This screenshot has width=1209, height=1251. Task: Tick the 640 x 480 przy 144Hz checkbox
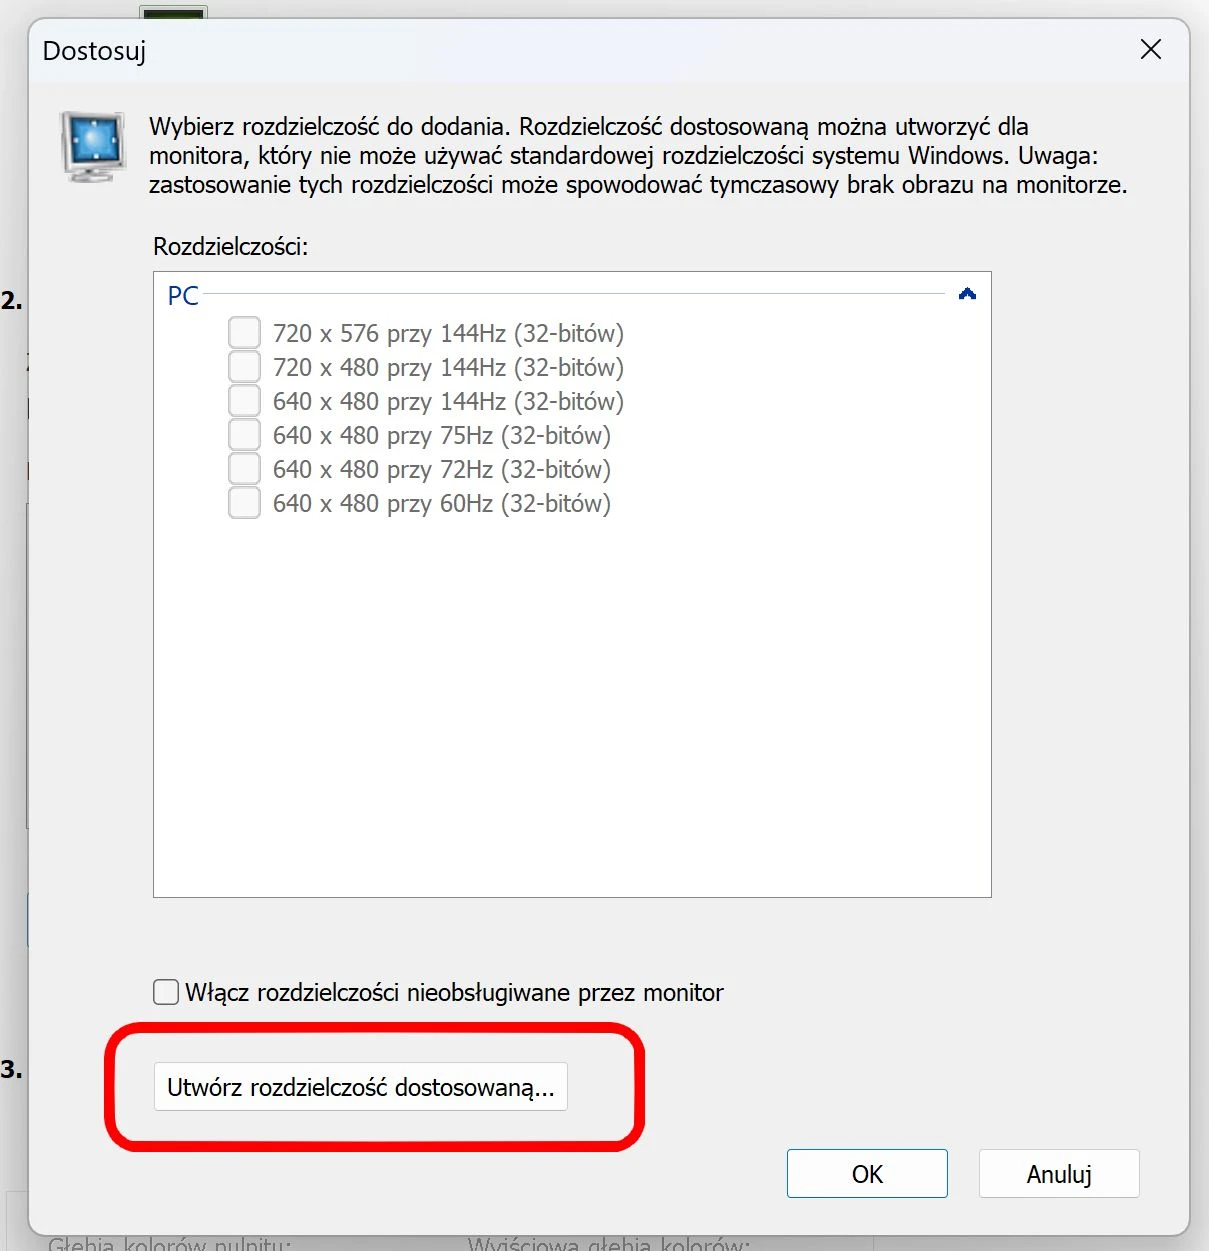(x=245, y=401)
